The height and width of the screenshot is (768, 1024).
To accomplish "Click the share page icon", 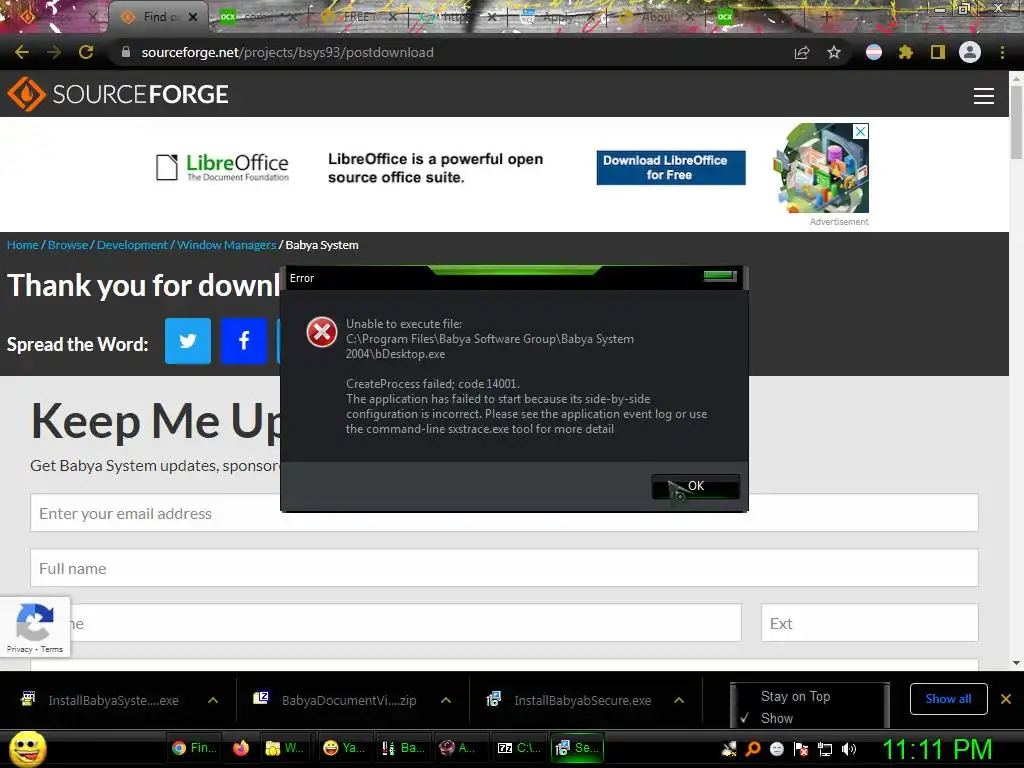I will (802, 52).
